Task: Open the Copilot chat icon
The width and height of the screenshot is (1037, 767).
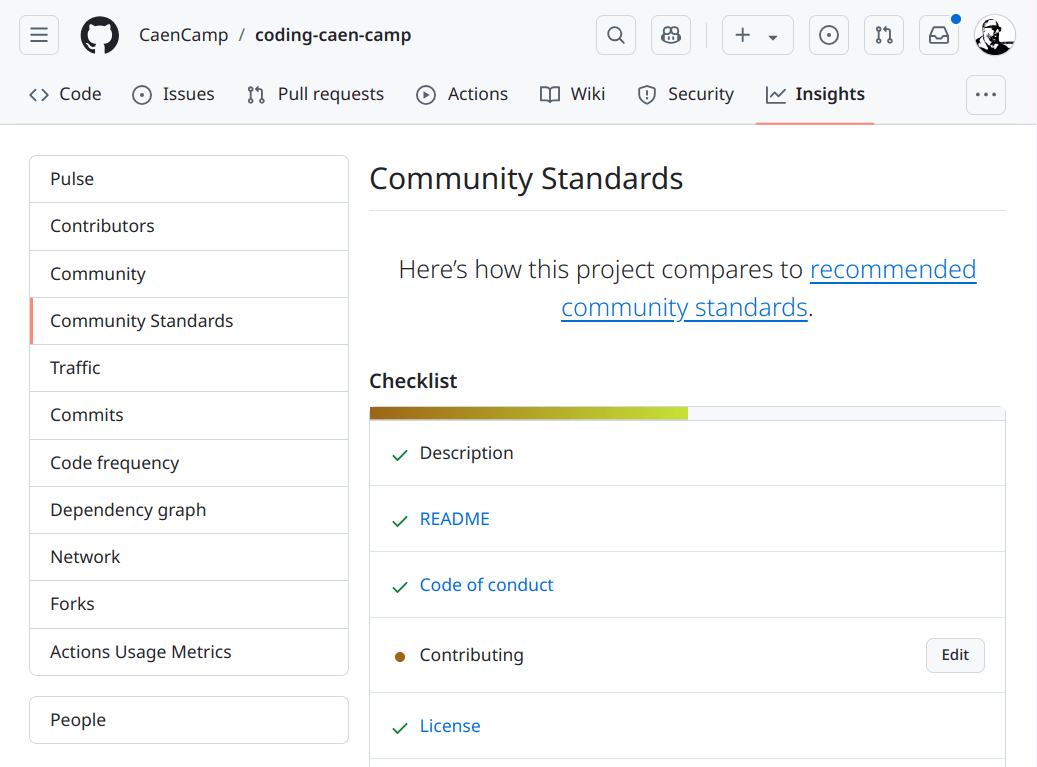Action: (x=671, y=35)
